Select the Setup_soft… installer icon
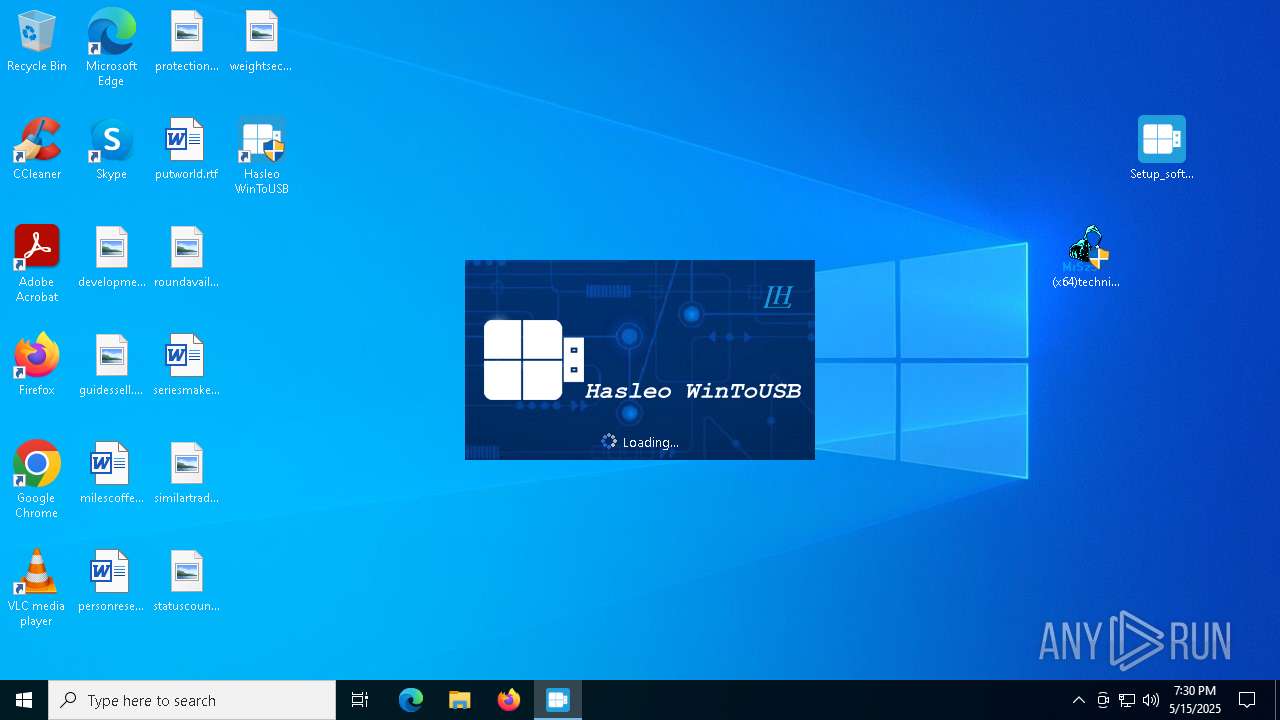 point(1161,148)
